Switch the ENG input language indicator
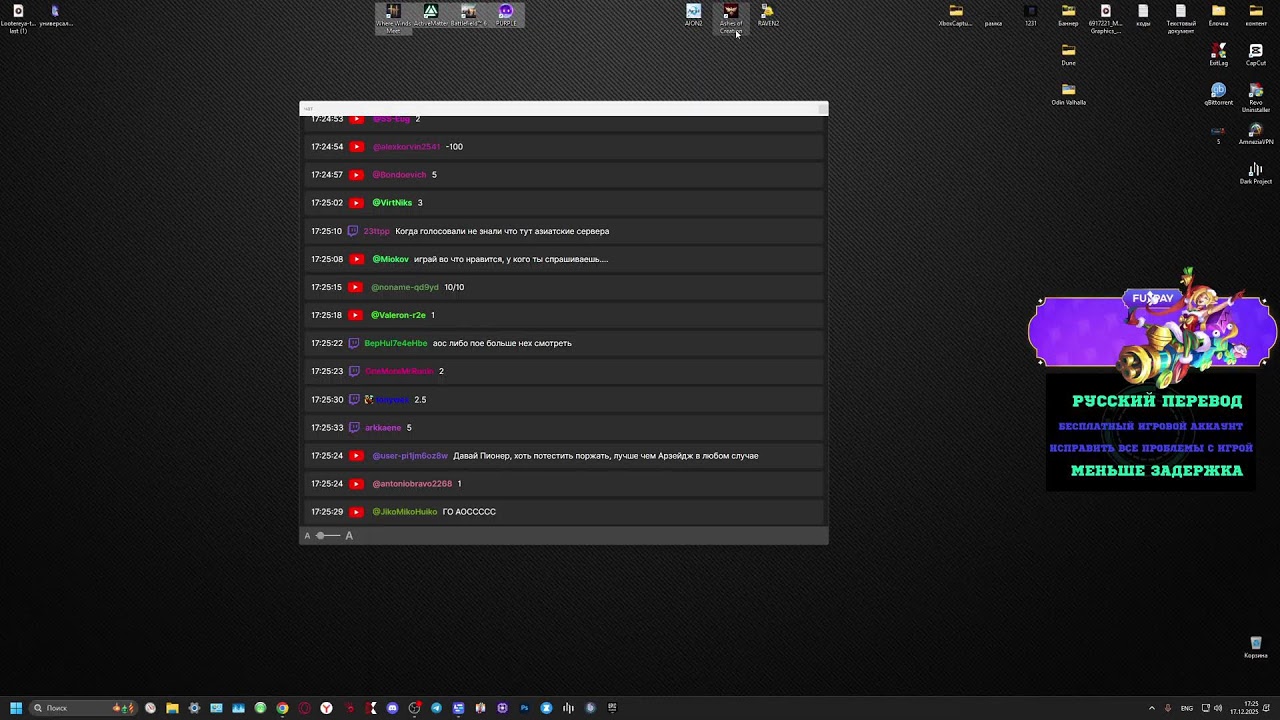Screen dimensions: 1280x720 pyautogui.click(x=1187, y=708)
